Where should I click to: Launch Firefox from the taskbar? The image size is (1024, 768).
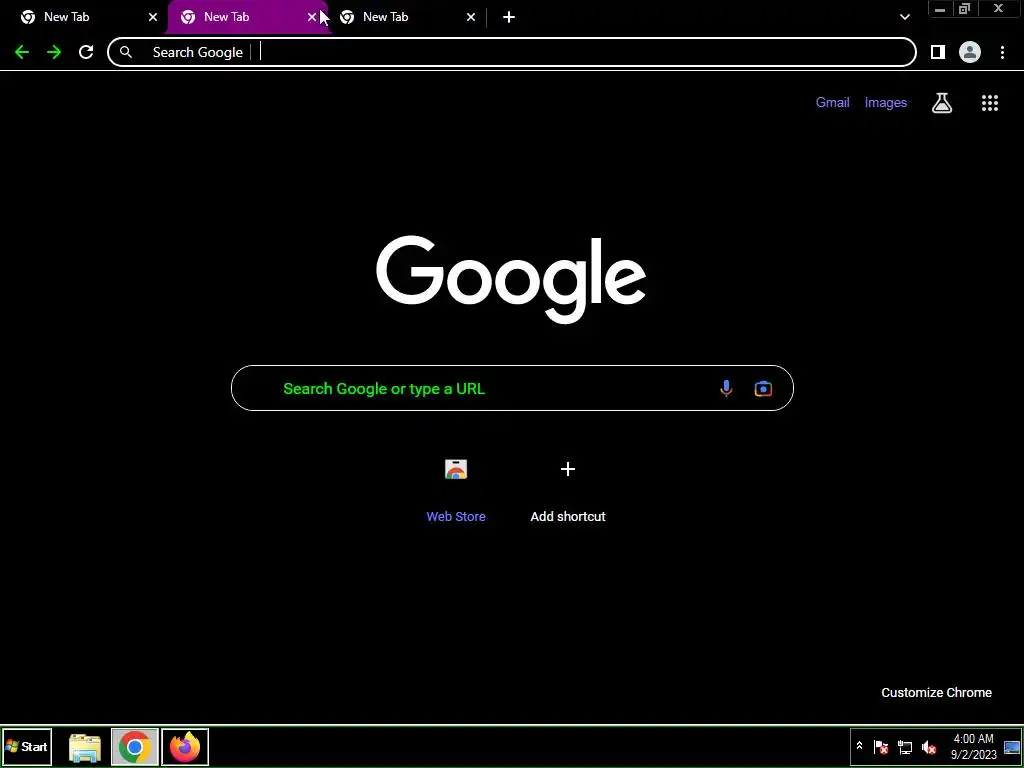(x=185, y=747)
